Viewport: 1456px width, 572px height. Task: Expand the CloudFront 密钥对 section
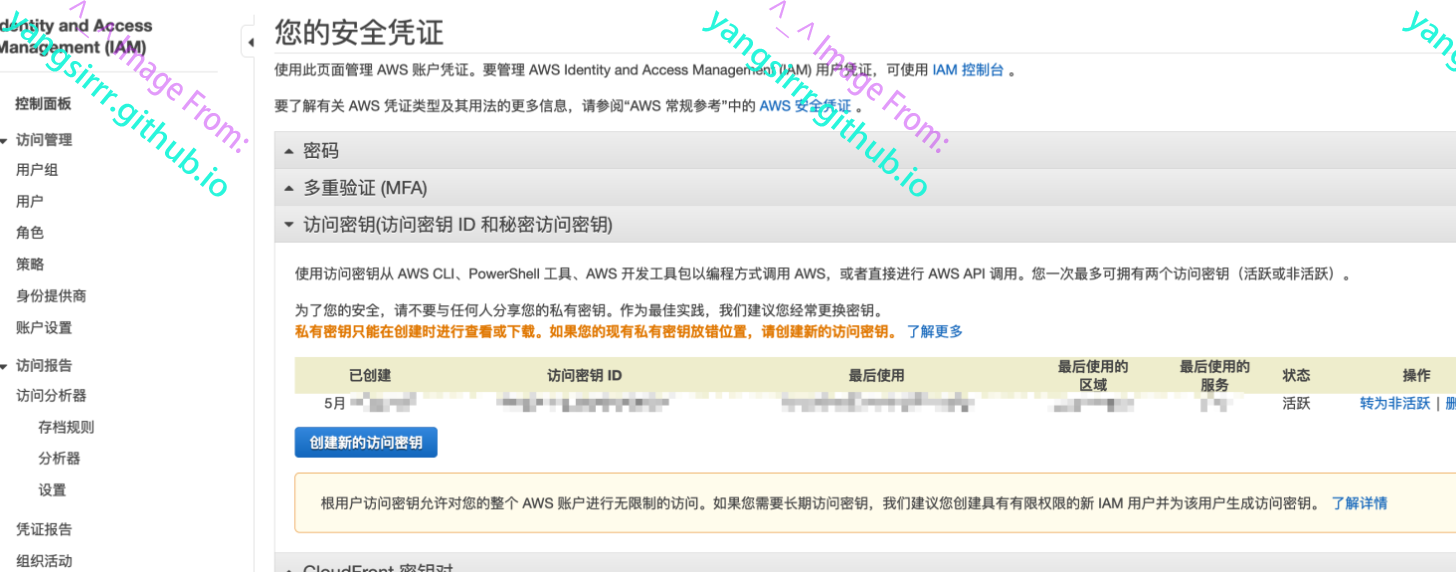click(x=865, y=563)
